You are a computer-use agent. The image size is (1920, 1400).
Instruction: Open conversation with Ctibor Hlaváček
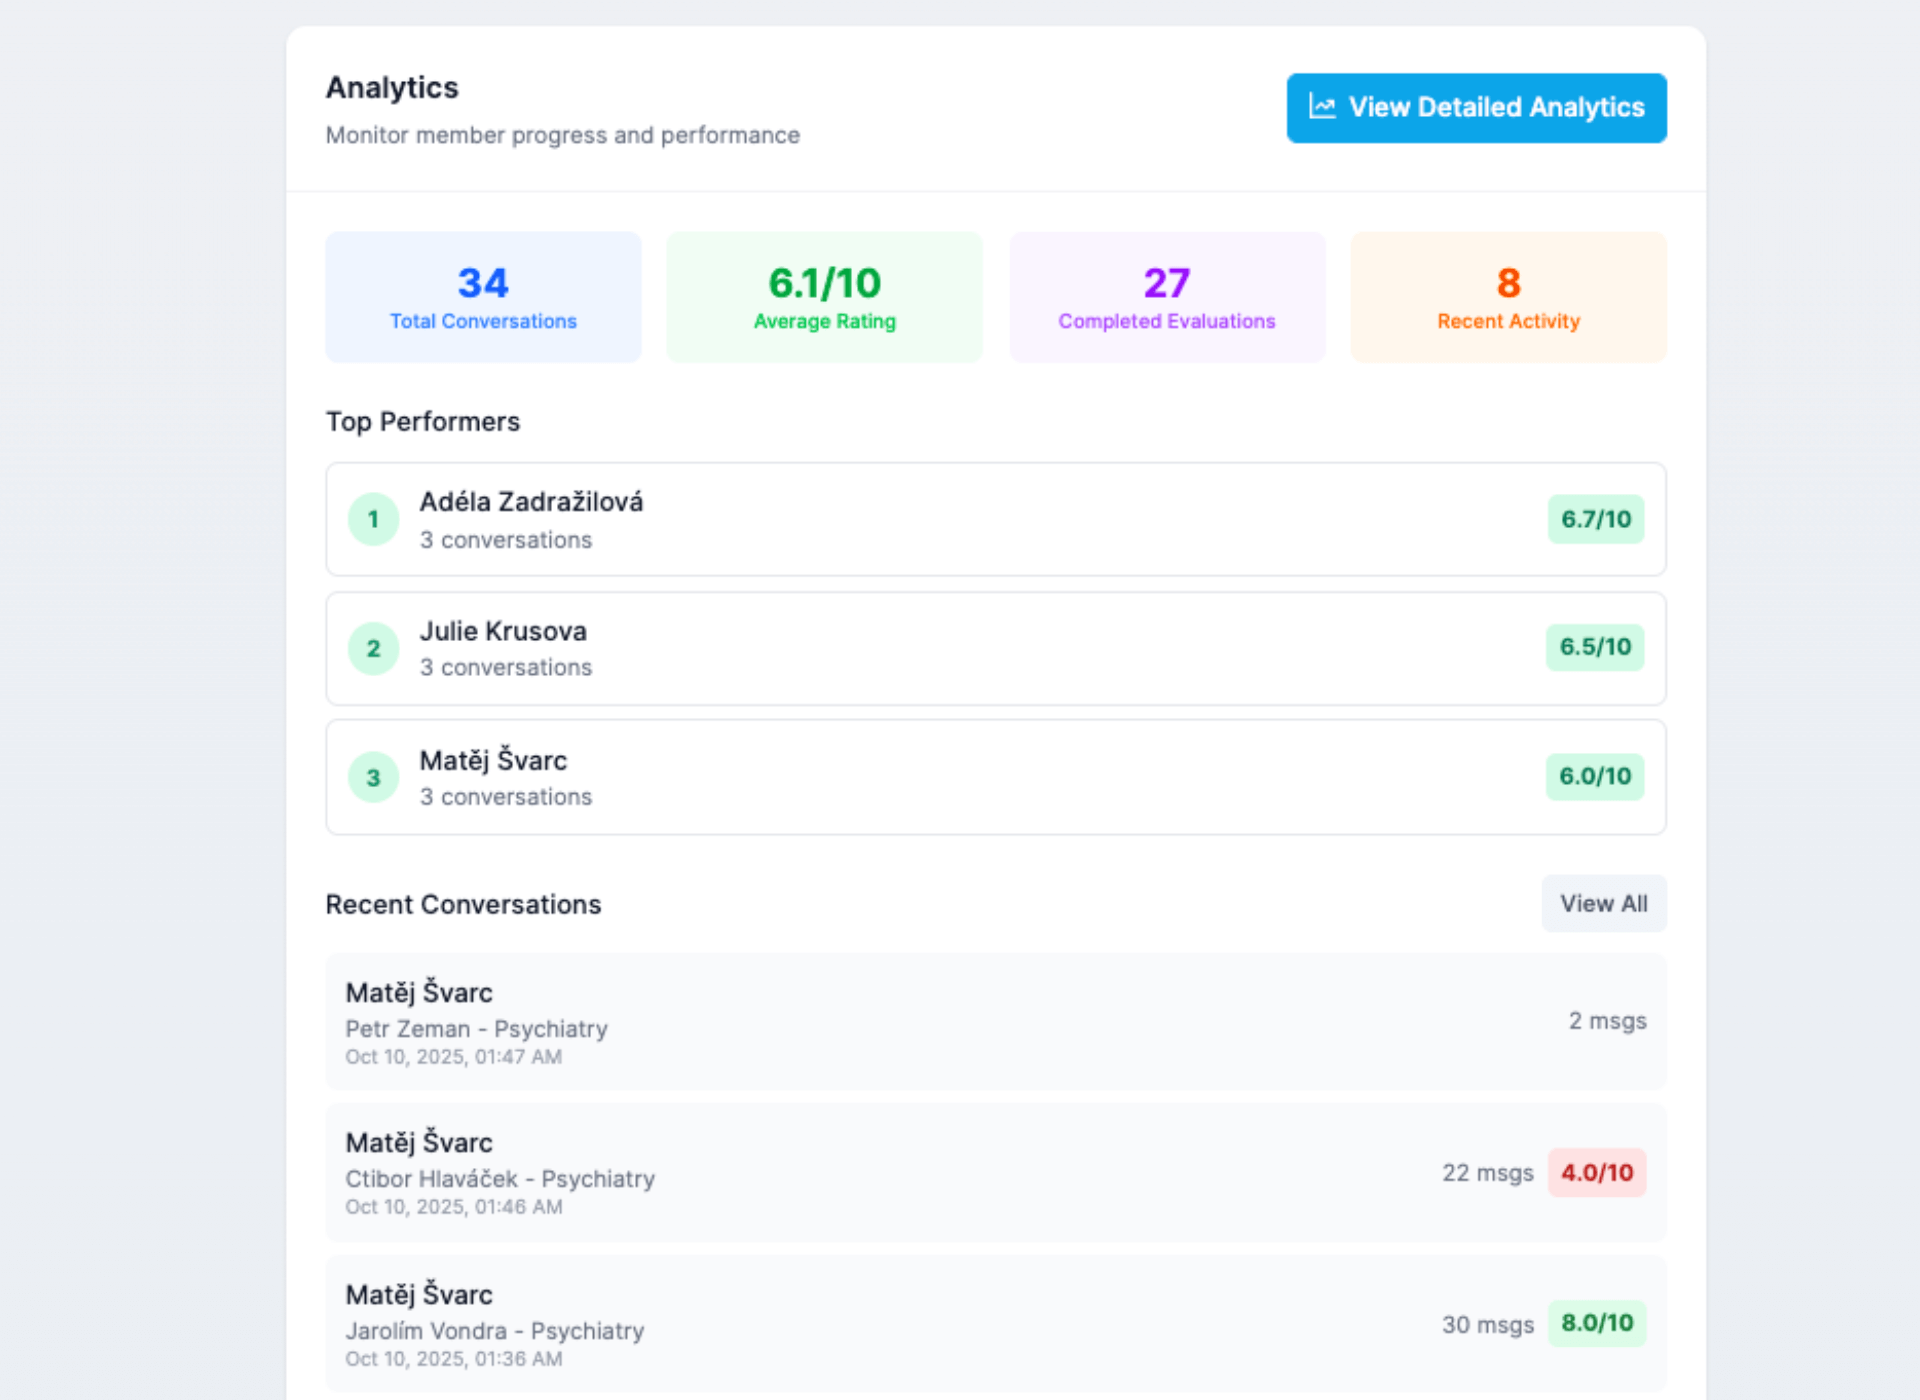click(x=995, y=1172)
